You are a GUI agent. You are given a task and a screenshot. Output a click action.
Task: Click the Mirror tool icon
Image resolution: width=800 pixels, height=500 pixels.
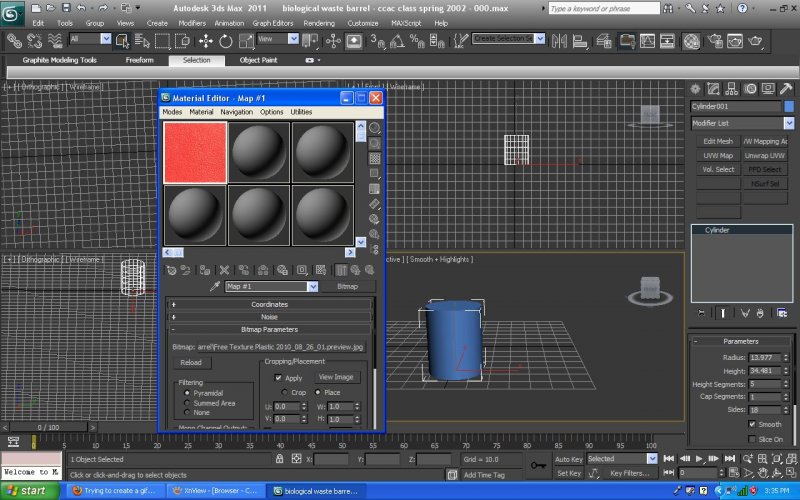[x=559, y=41]
